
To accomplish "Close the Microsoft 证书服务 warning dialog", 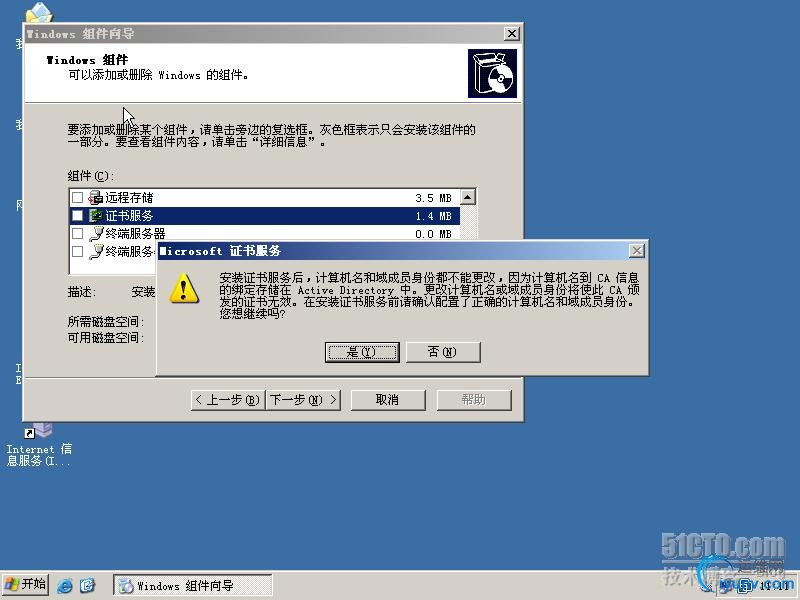I will pyautogui.click(x=636, y=251).
